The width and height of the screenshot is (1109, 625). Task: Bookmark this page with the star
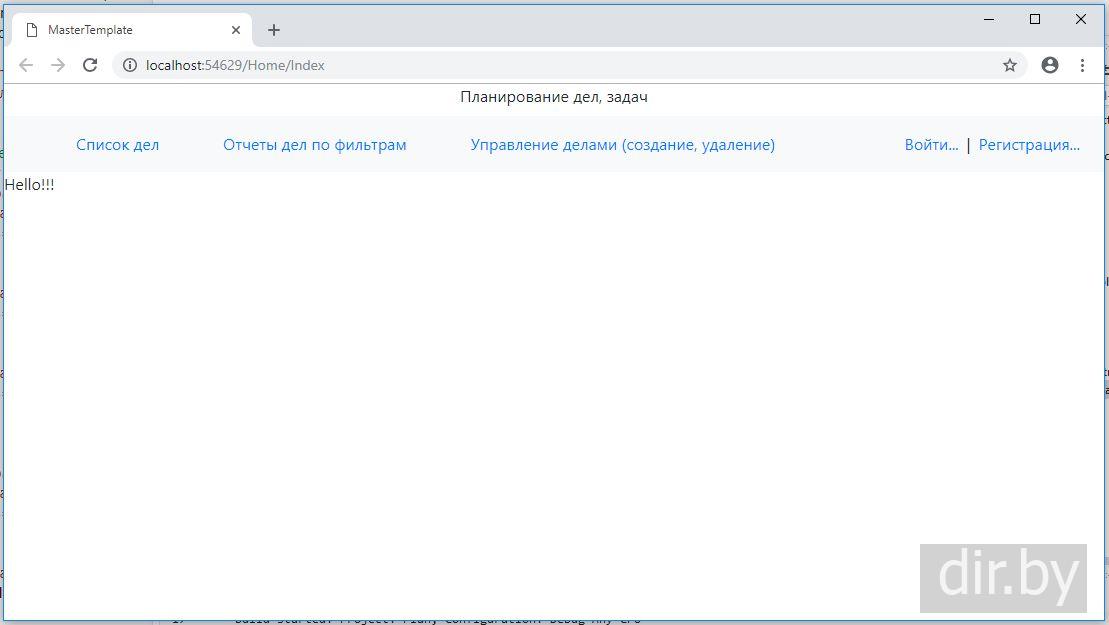(1010, 65)
